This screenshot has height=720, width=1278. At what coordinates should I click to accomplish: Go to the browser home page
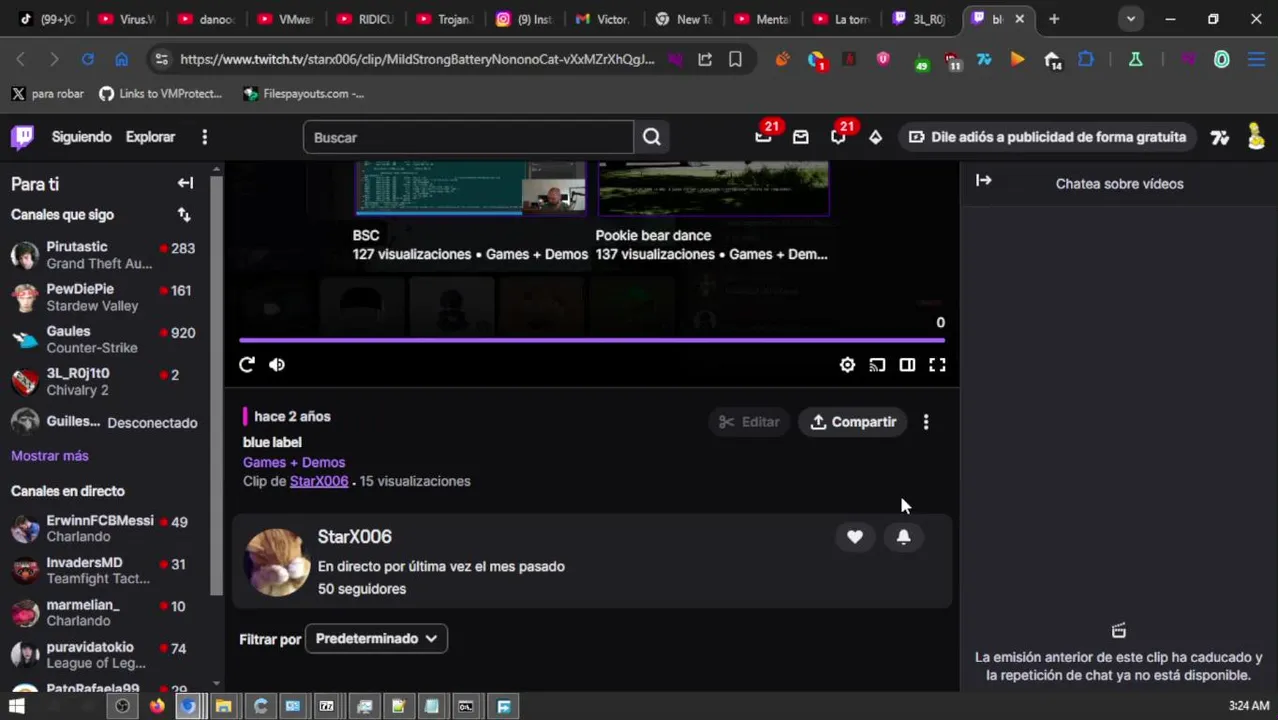[121, 60]
